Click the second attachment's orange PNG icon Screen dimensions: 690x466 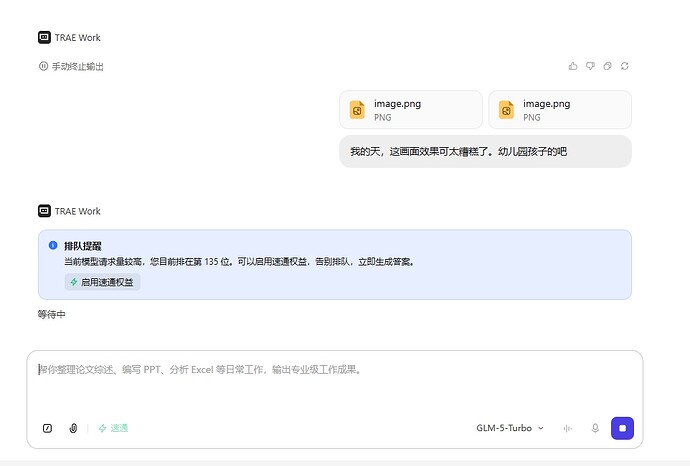pos(506,110)
